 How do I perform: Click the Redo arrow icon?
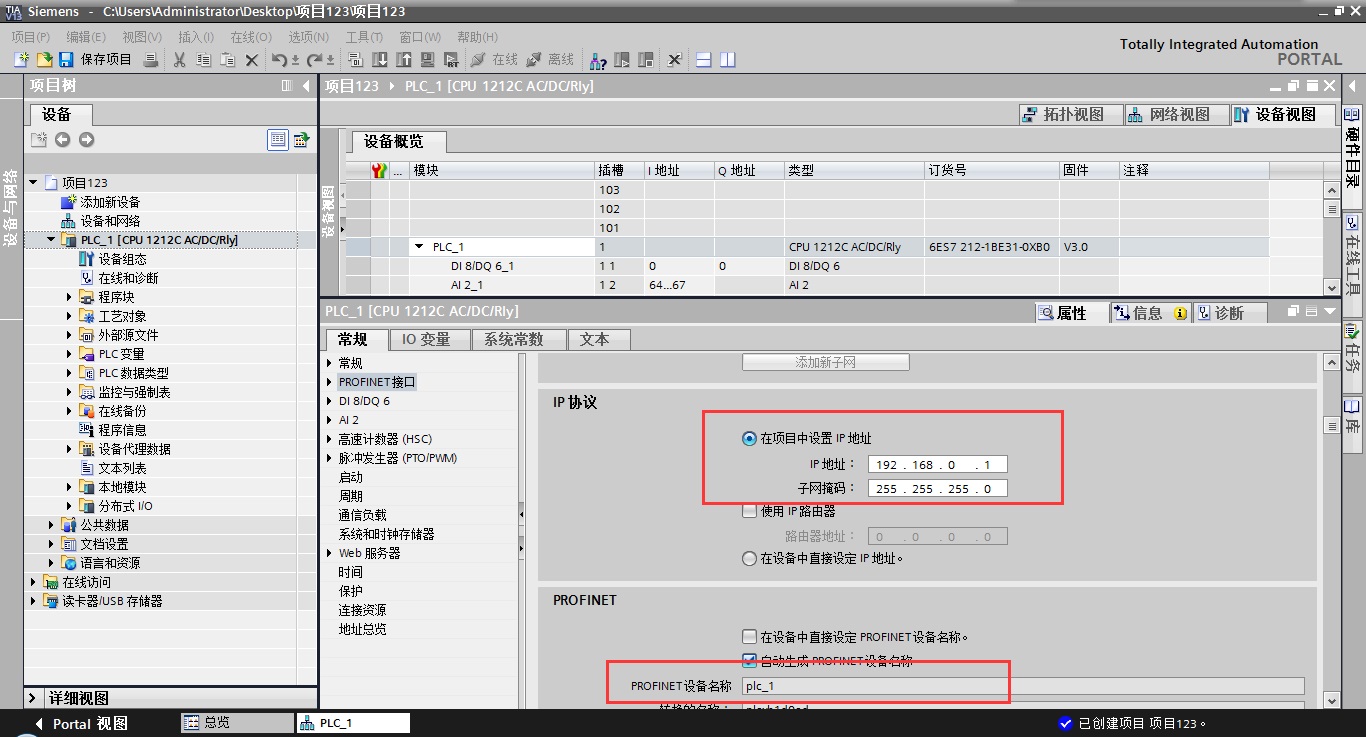click(316, 60)
